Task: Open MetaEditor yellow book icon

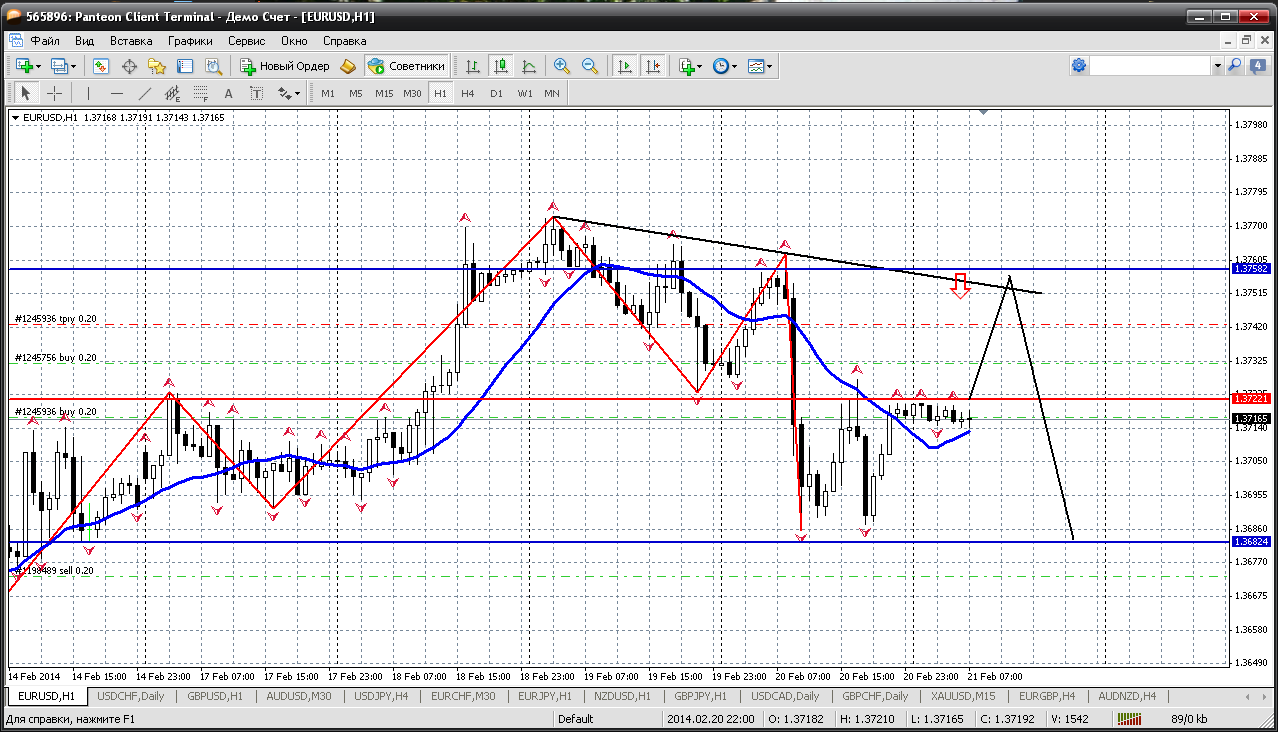Action: (x=348, y=66)
